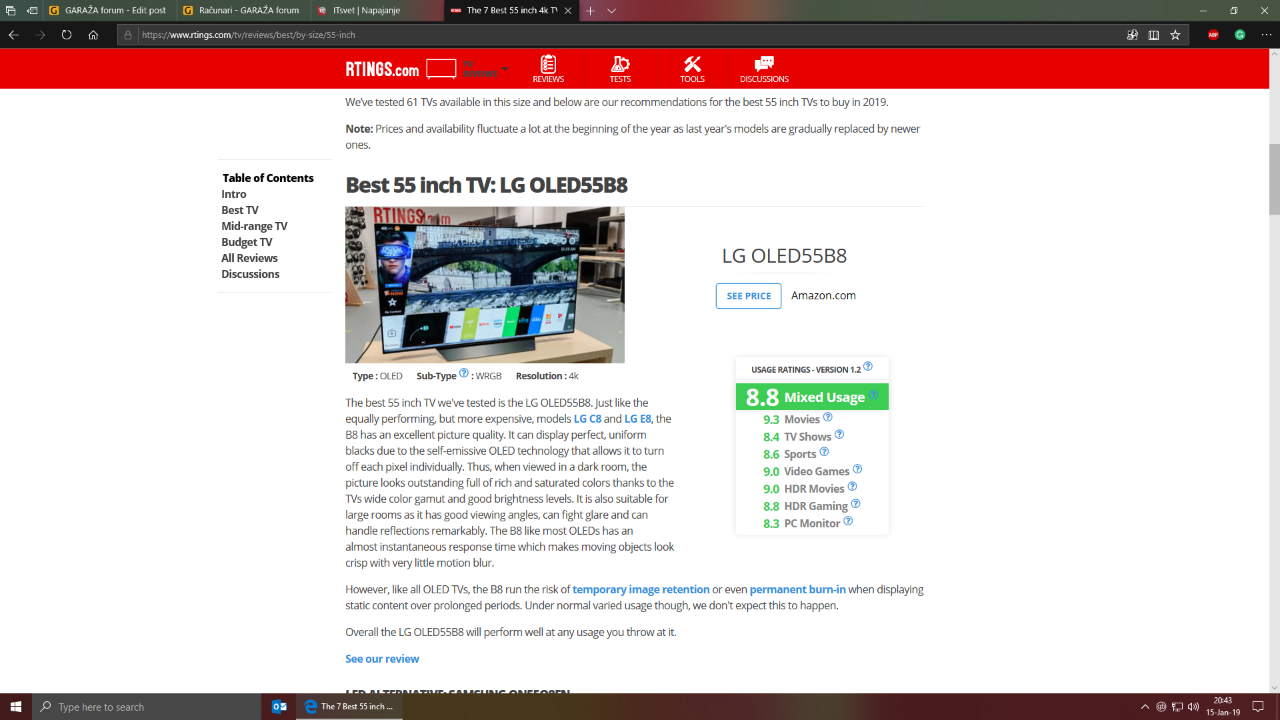
Task: Switch to the ITsvet Napajanje tab
Action: click(x=374, y=10)
